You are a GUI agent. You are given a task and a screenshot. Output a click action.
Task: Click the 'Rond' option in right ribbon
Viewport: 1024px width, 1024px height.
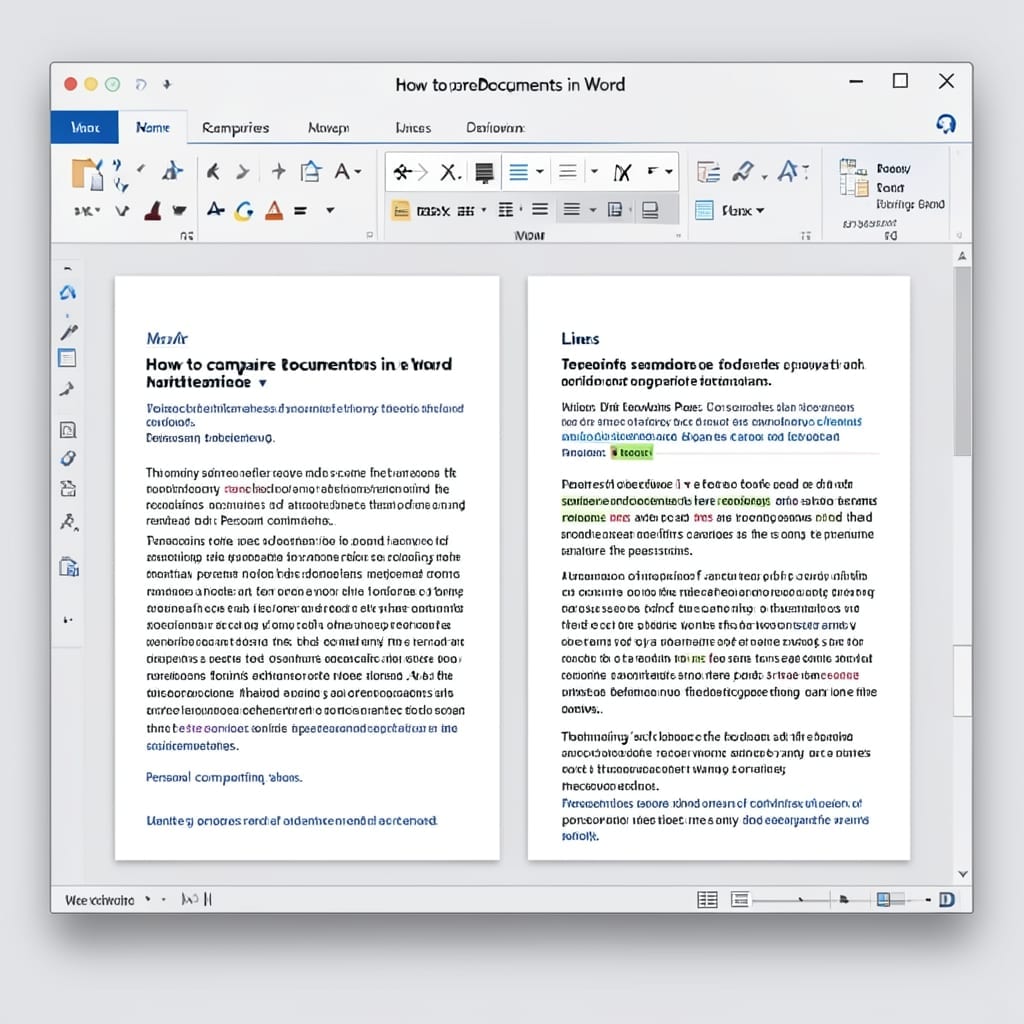click(x=890, y=187)
